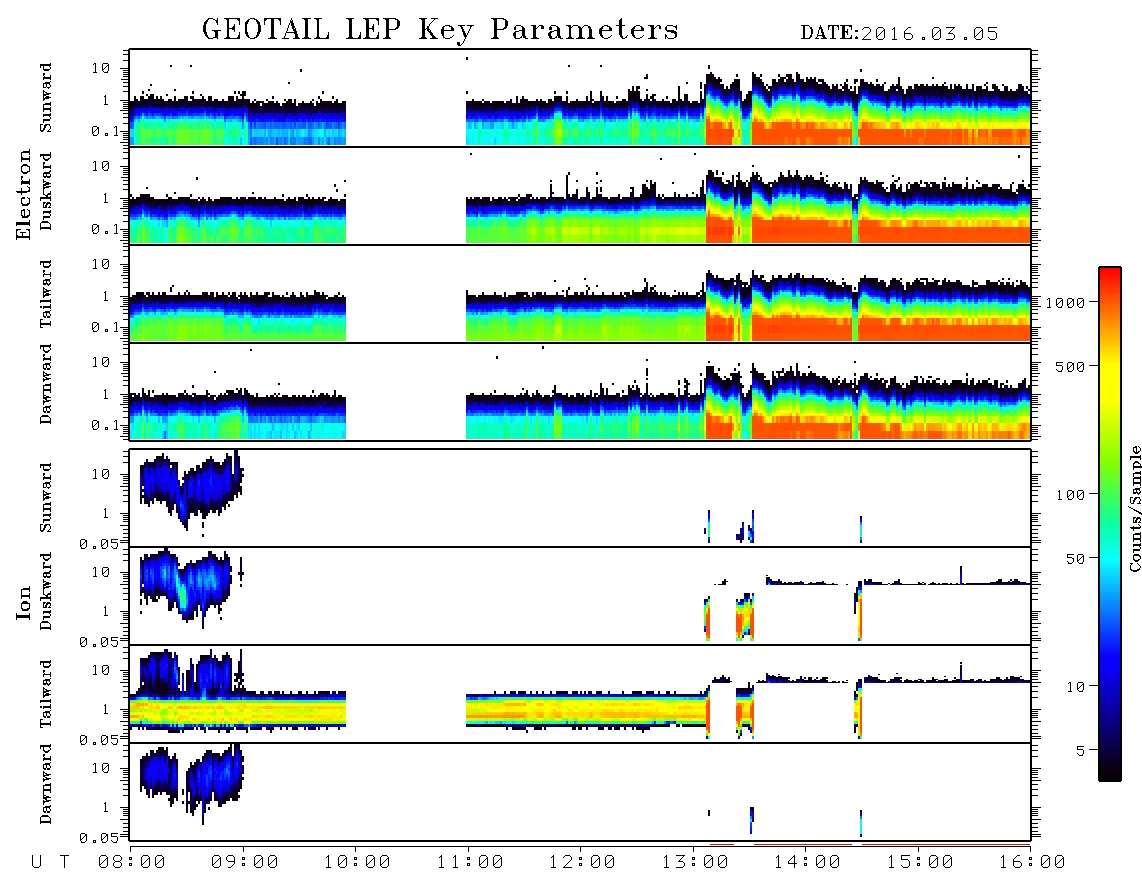Select the Electron "Tailward" panel label
The width and height of the screenshot is (1142, 880).
(46, 294)
